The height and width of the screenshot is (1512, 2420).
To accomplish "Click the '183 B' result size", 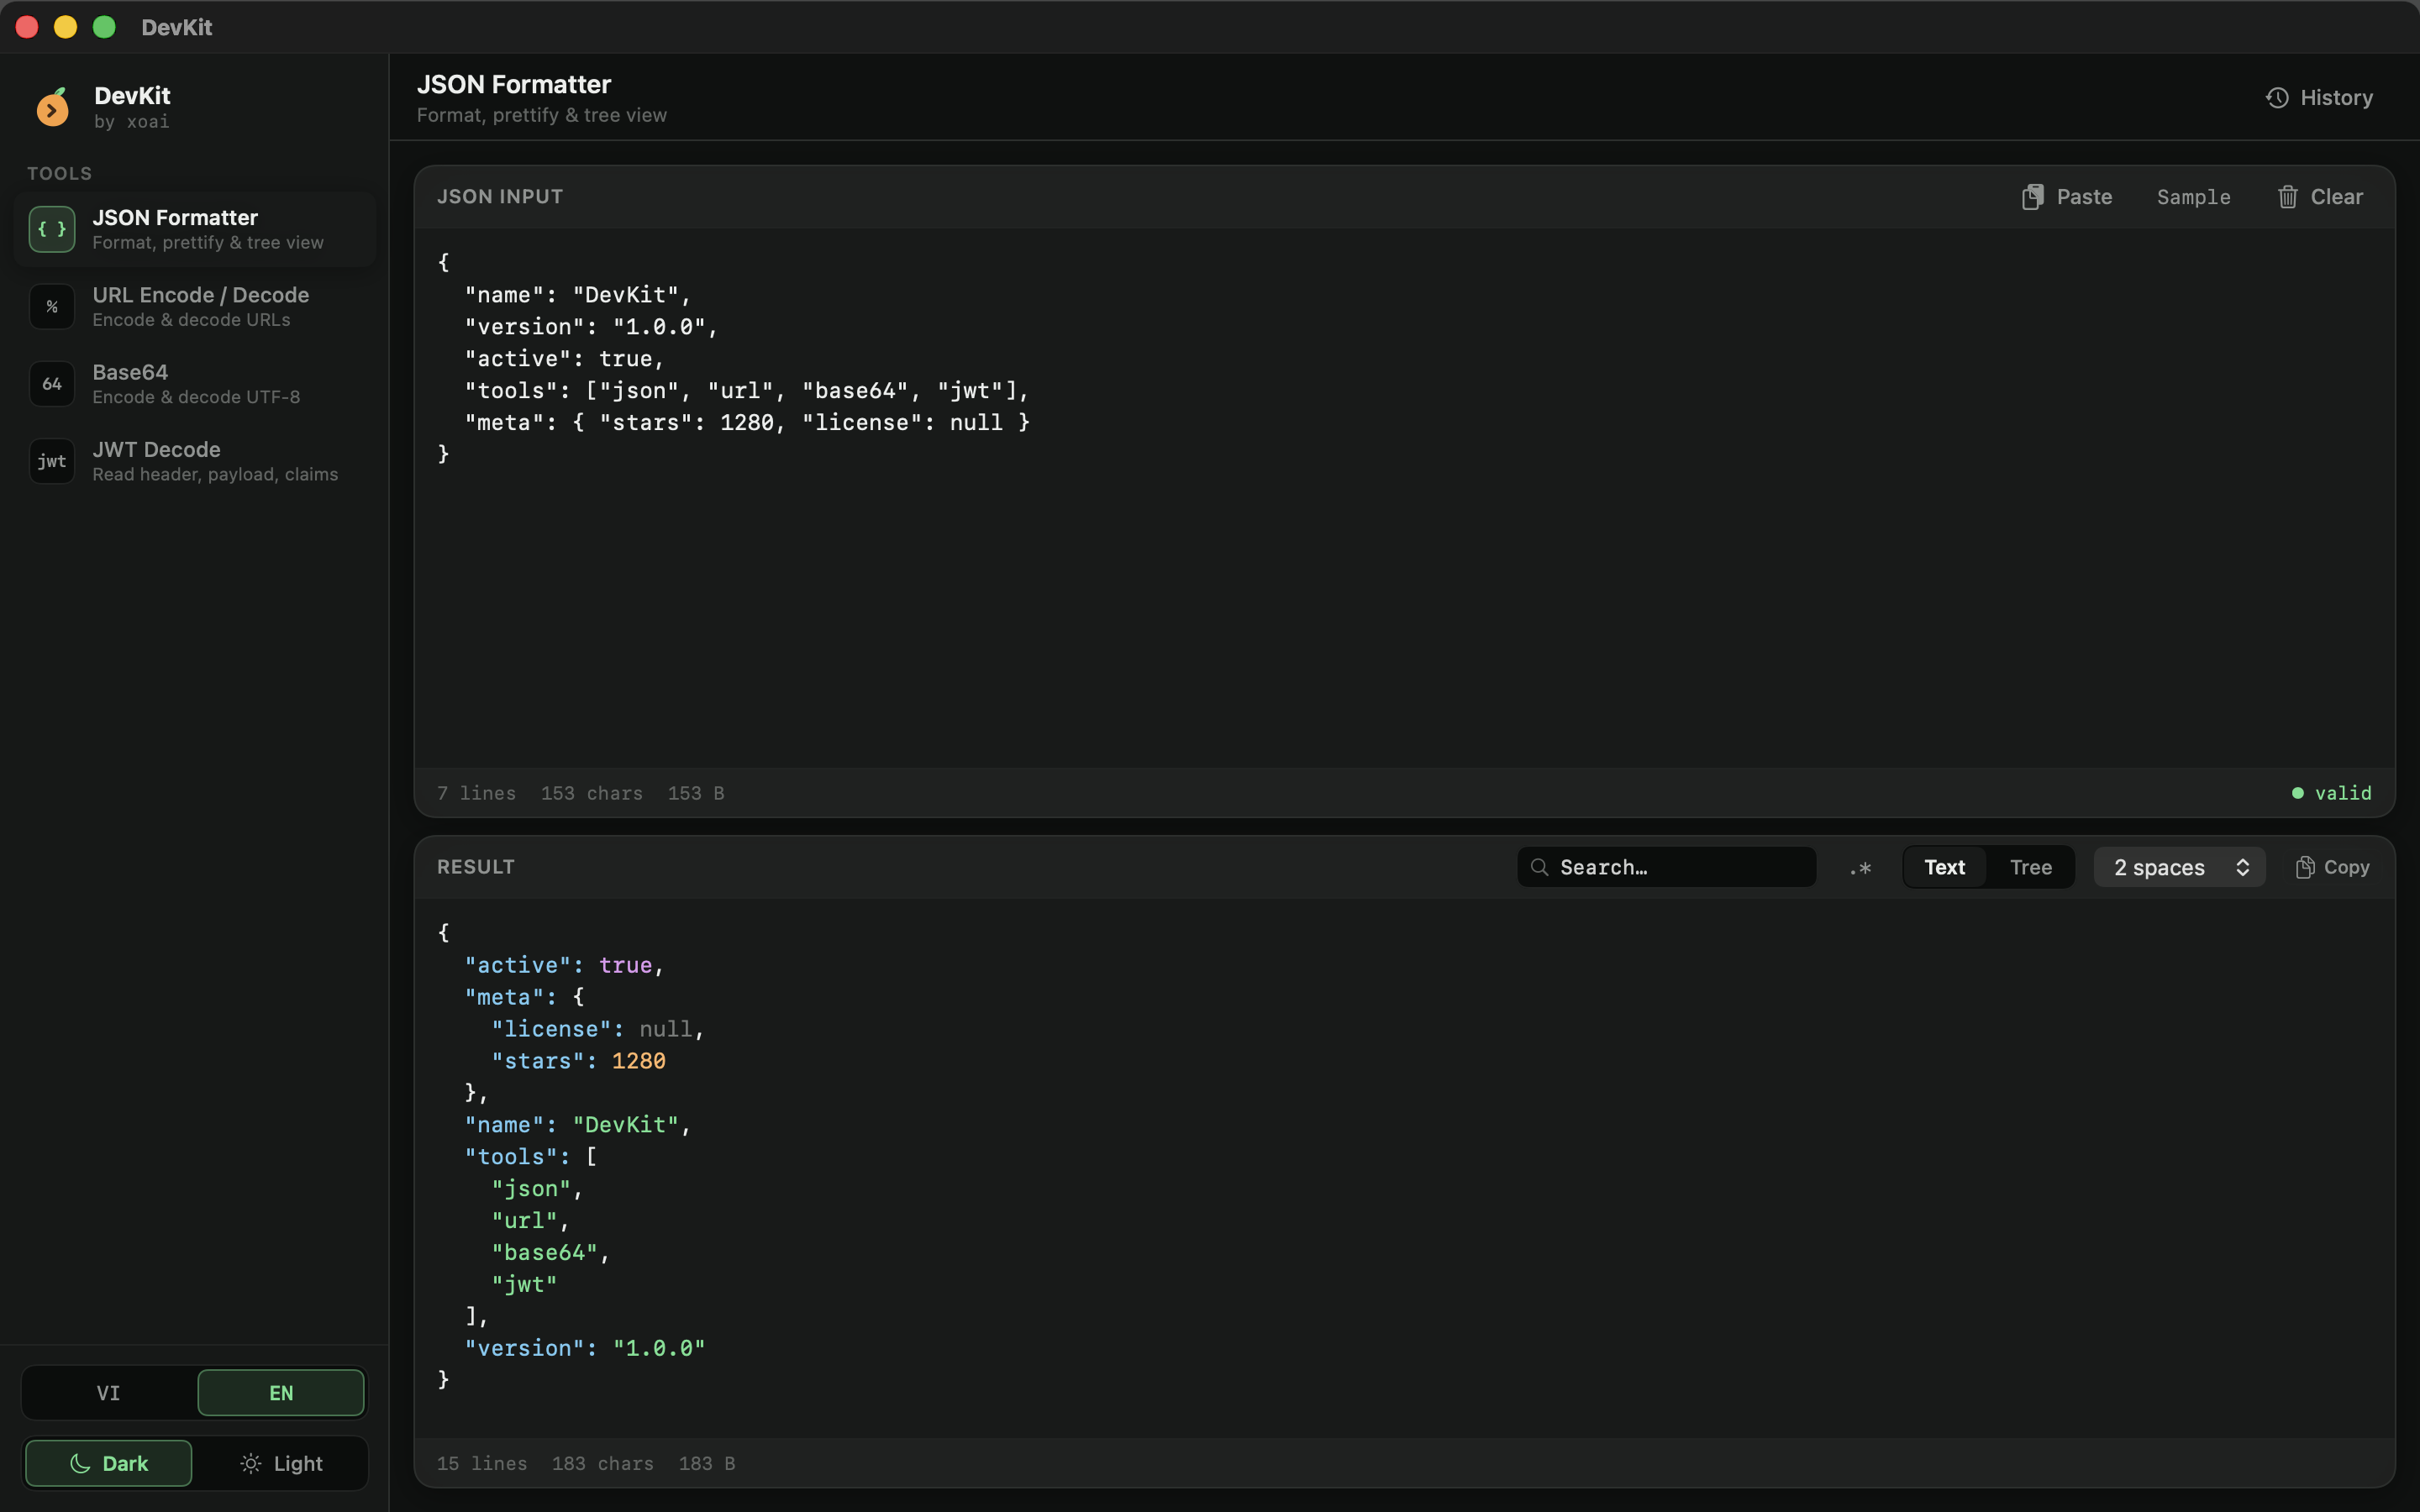I will click(x=707, y=1463).
